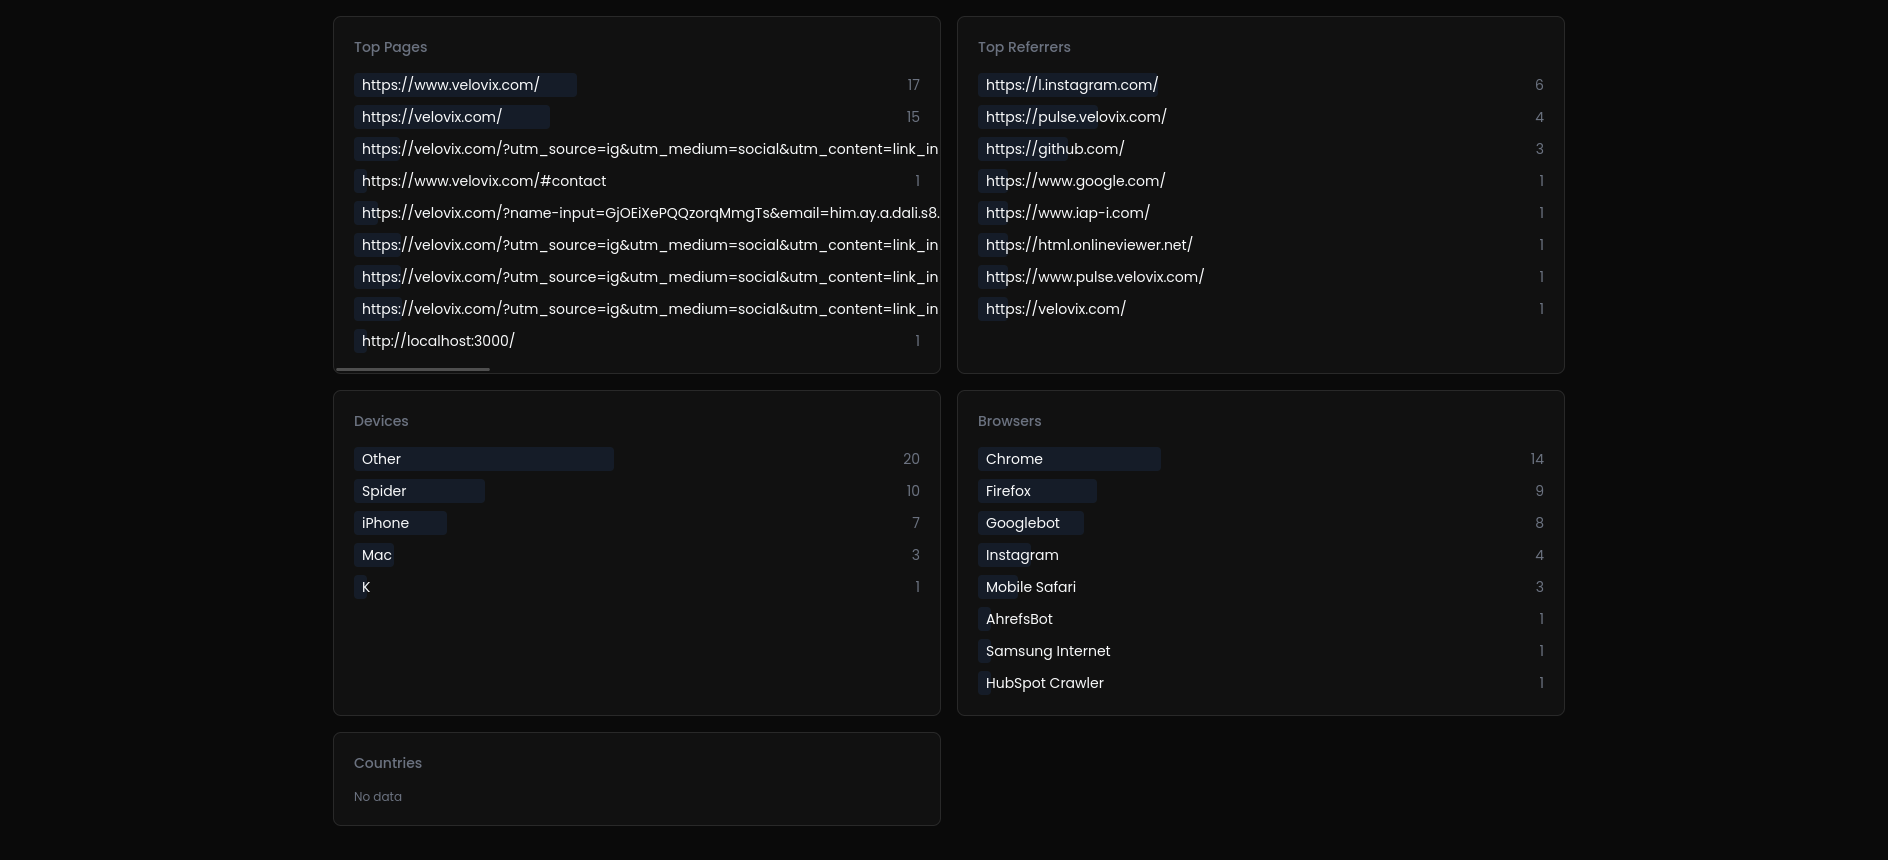Image resolution: width=1888 pixels, height=860 pixels.
Task: Select the Chrome browser row
Action: 1260,459
